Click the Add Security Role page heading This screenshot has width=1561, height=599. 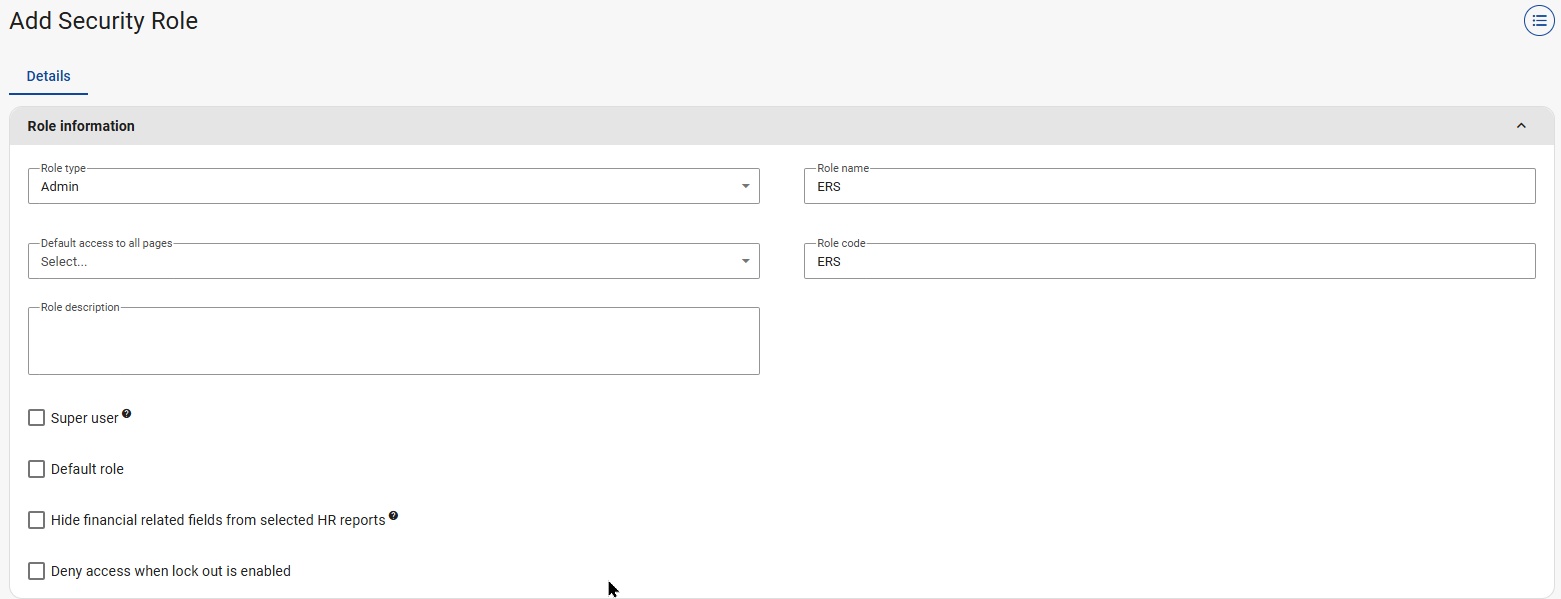(104, 21)
